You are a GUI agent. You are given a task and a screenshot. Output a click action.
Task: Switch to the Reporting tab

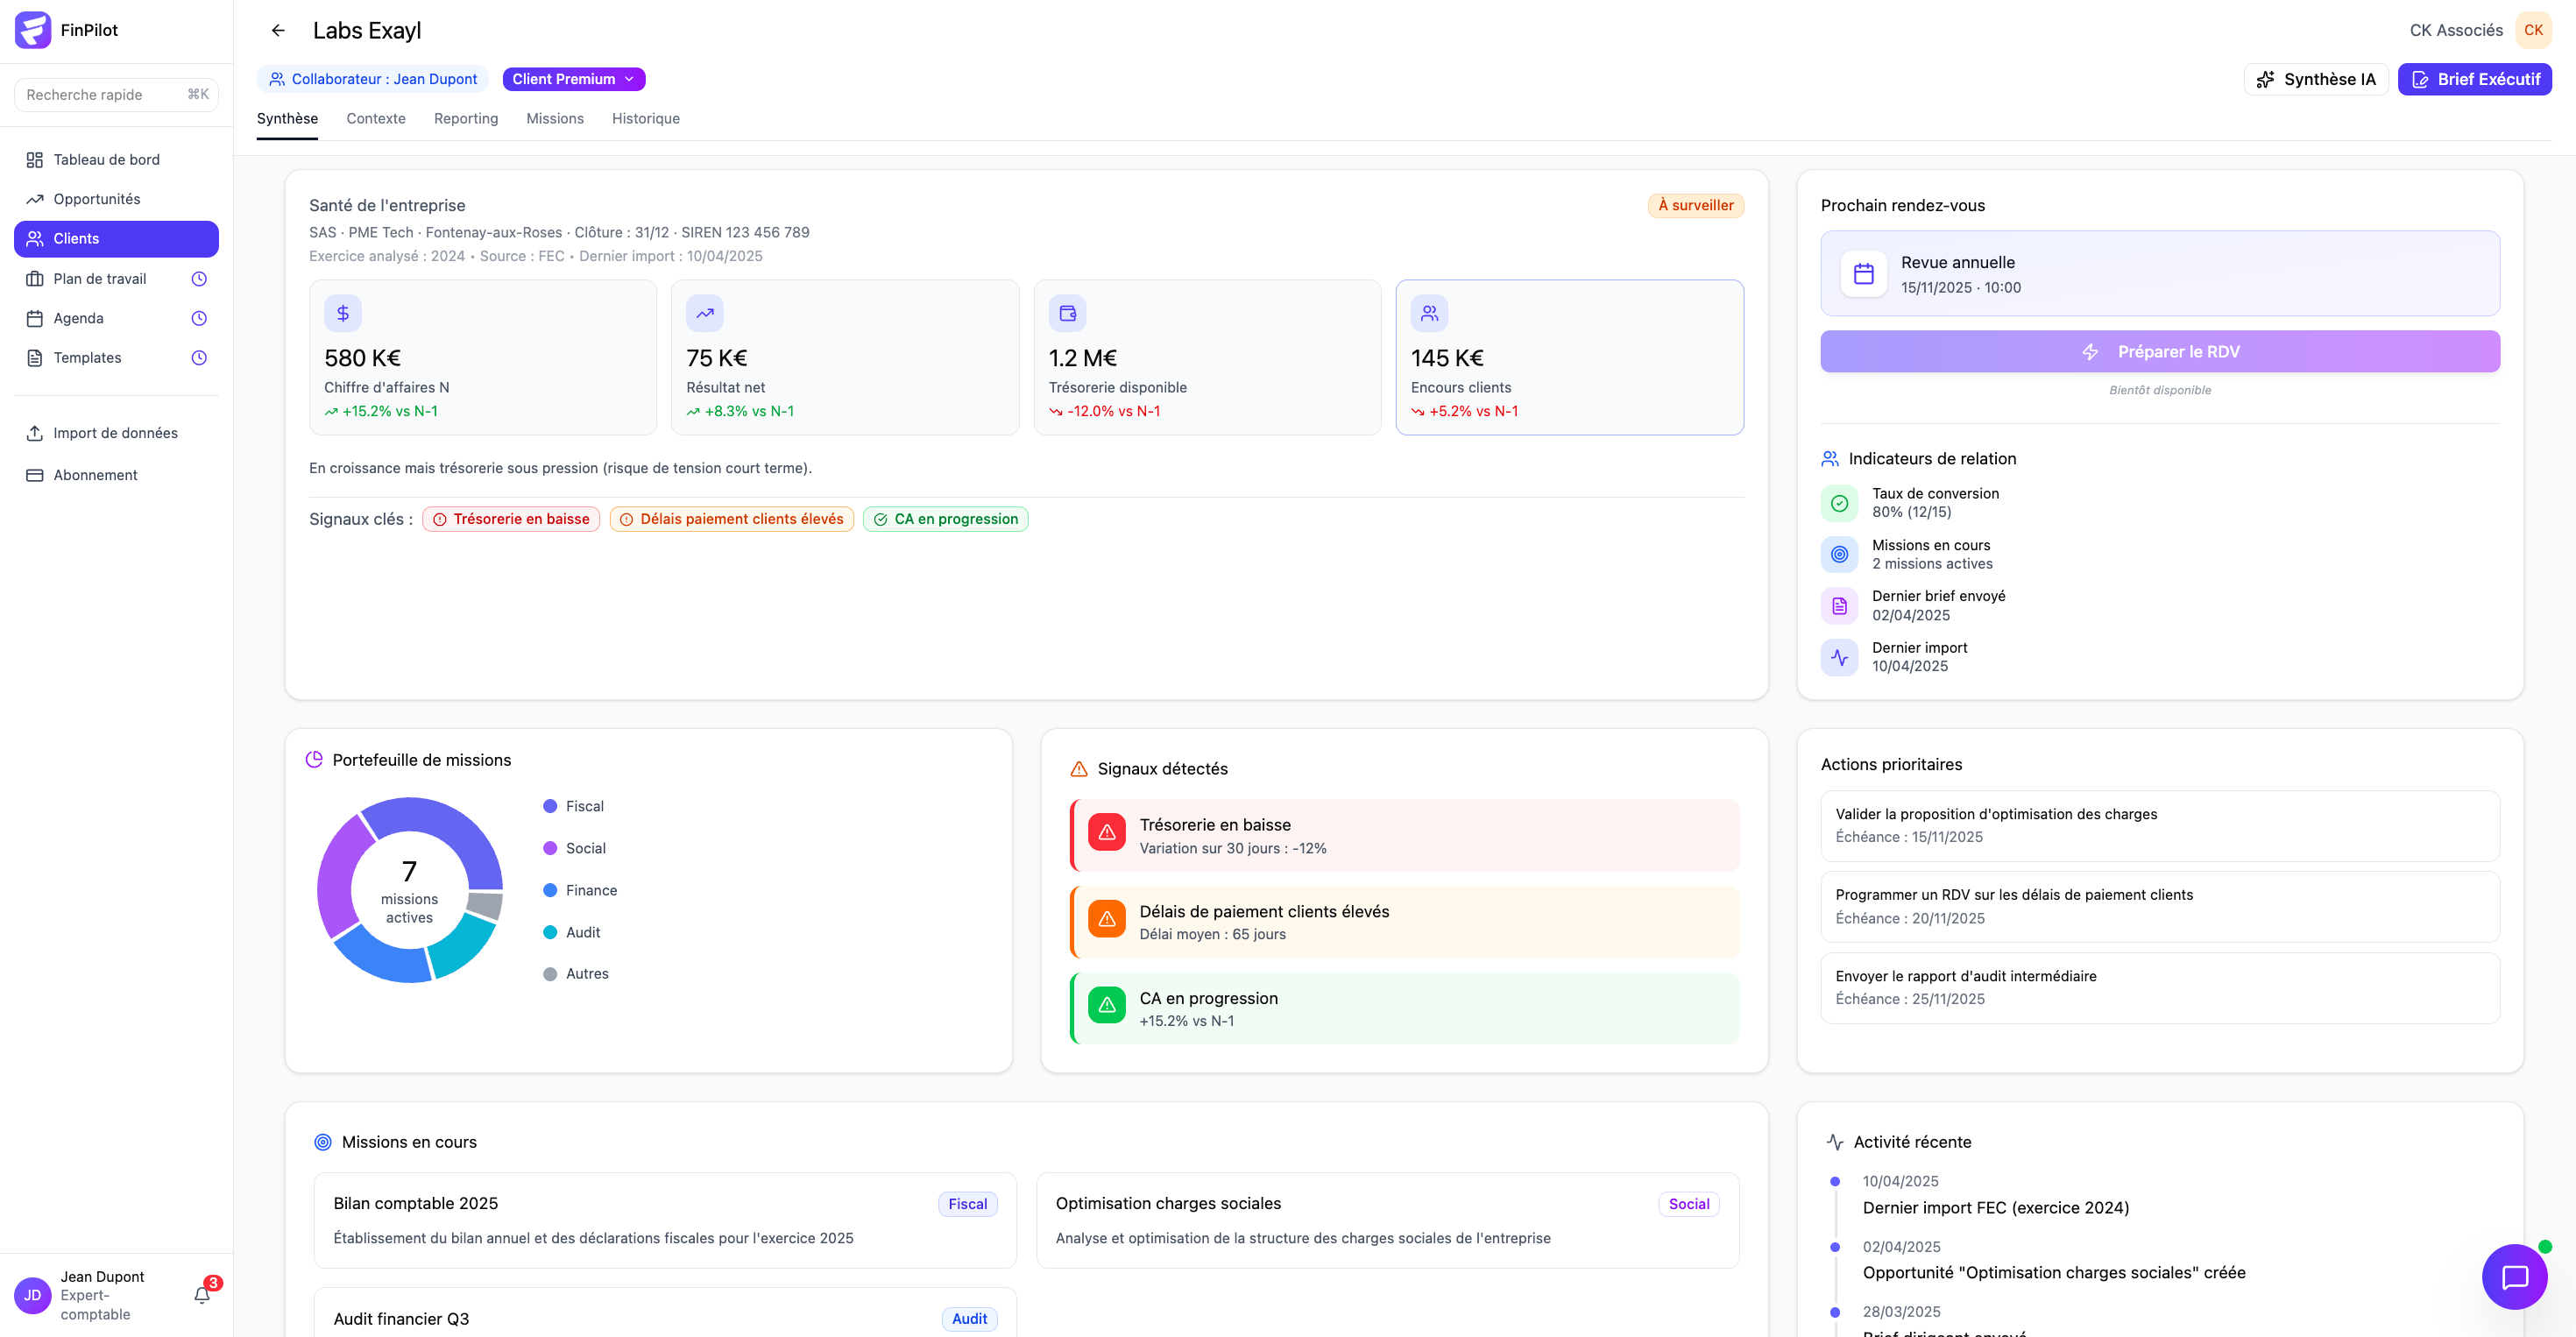coord(466,118)
